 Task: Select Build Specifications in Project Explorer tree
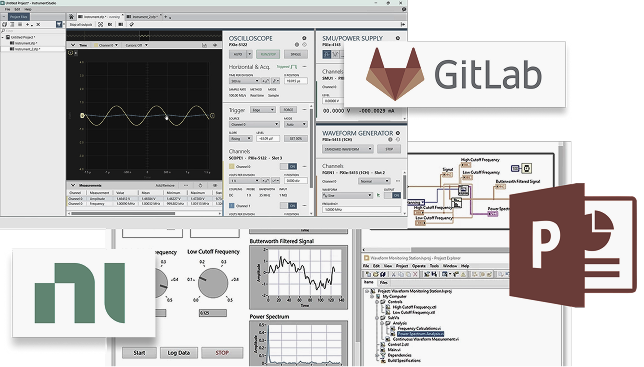pyautogui.click(x=404, y=360)
